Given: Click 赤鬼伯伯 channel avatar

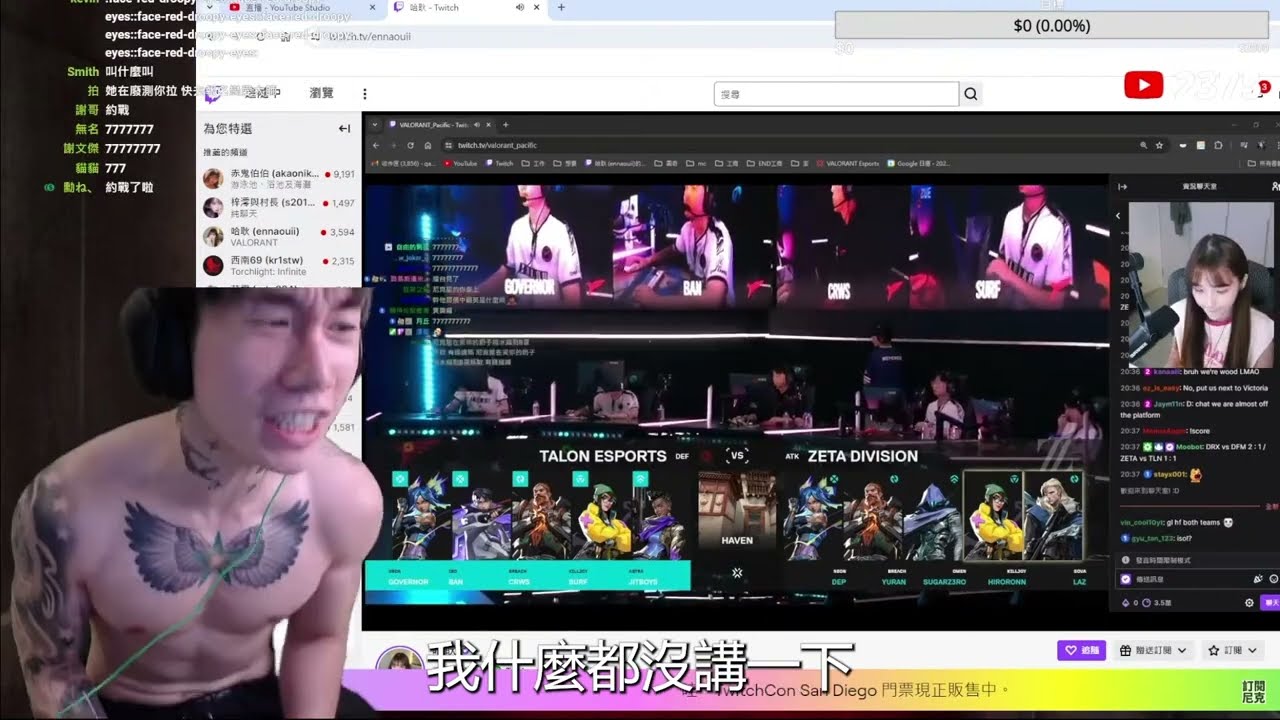Looking at the screenshot, I should click(x=213, y=179).
